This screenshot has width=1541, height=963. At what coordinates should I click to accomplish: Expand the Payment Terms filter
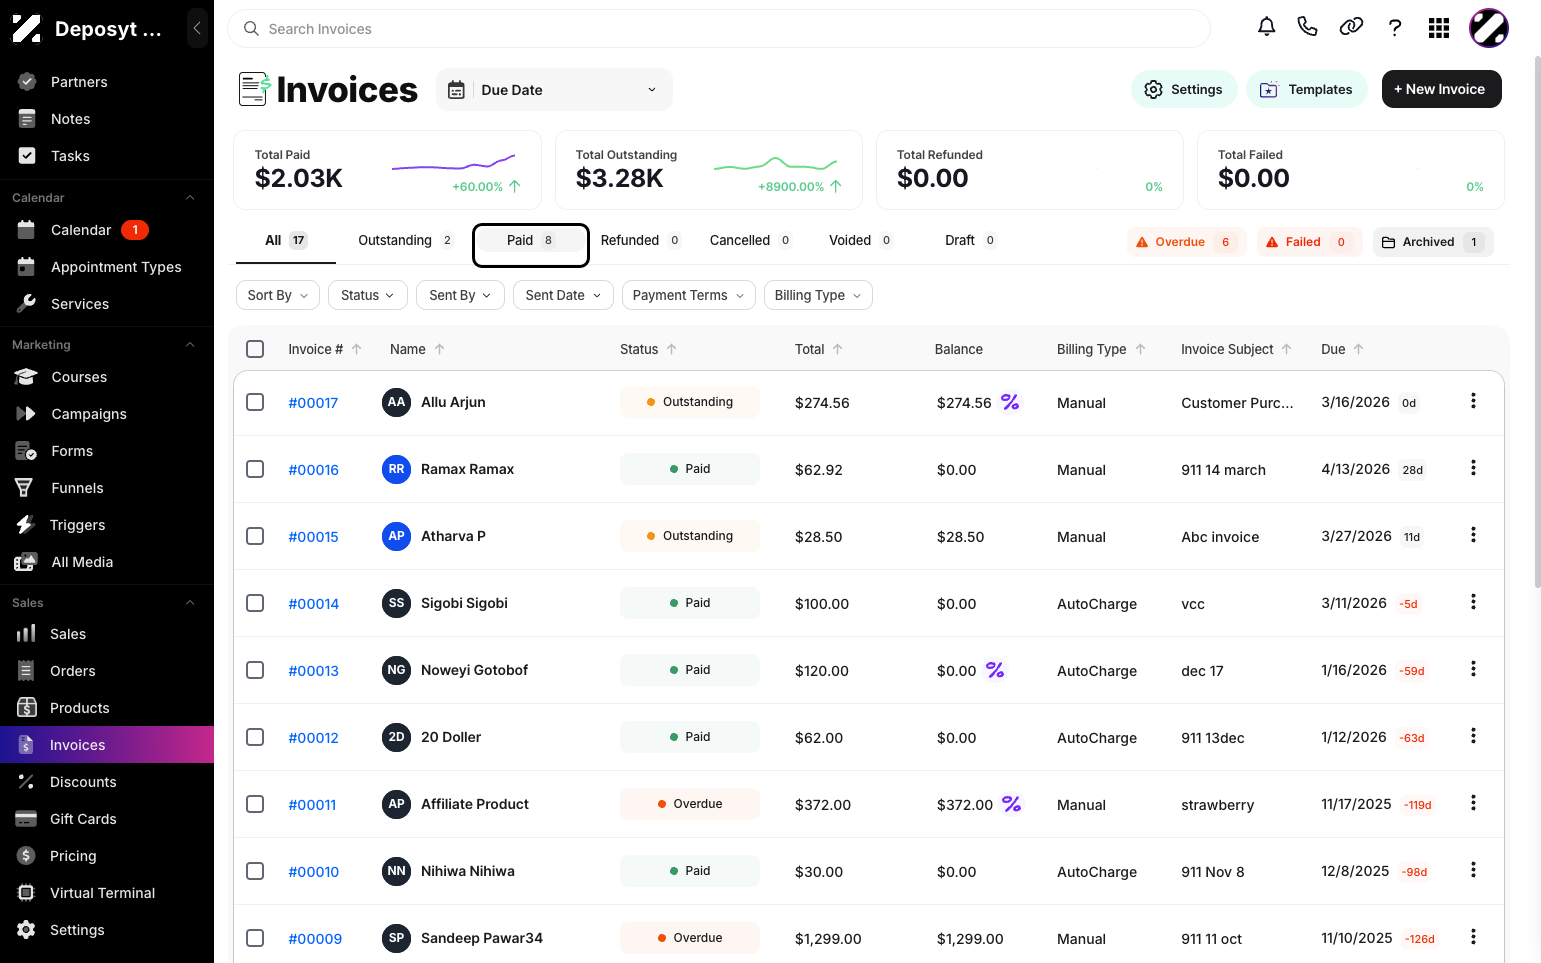tap(688, 295)
